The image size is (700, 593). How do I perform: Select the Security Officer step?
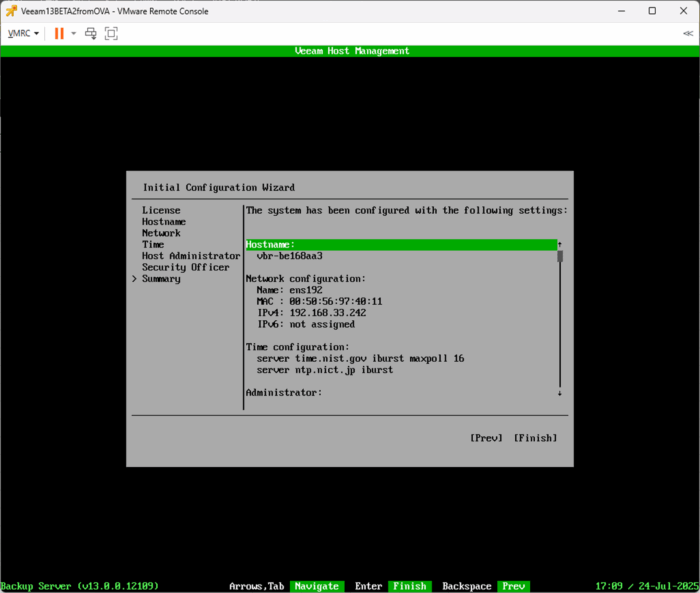point(186,267)
